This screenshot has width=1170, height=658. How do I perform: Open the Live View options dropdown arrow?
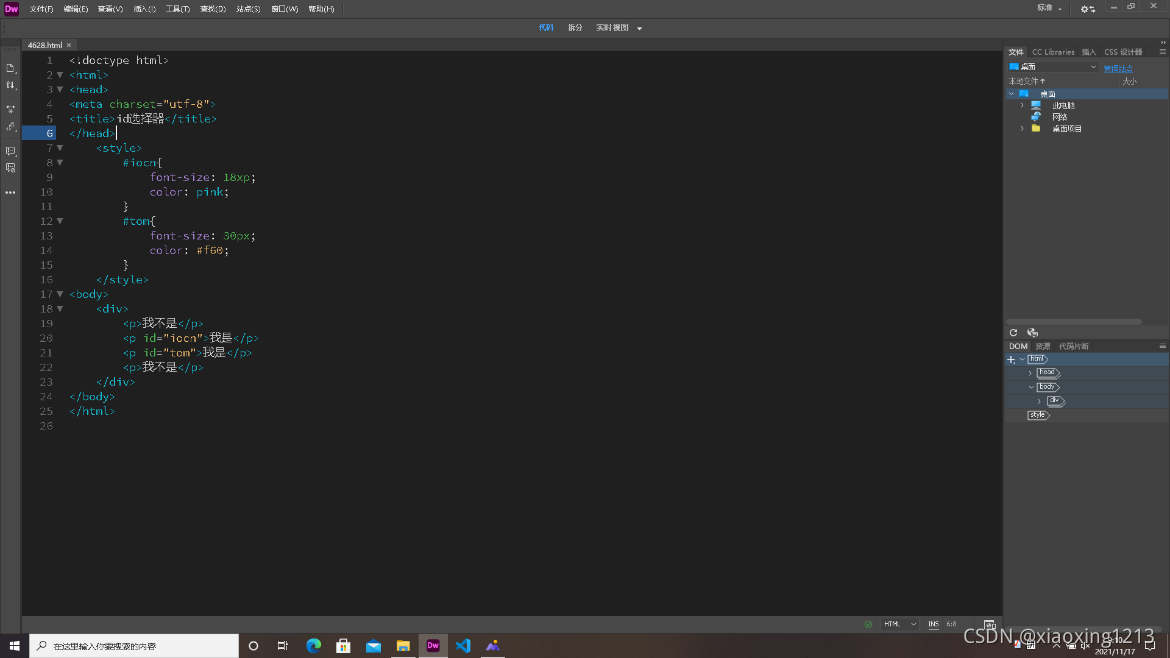click(639, 28)
